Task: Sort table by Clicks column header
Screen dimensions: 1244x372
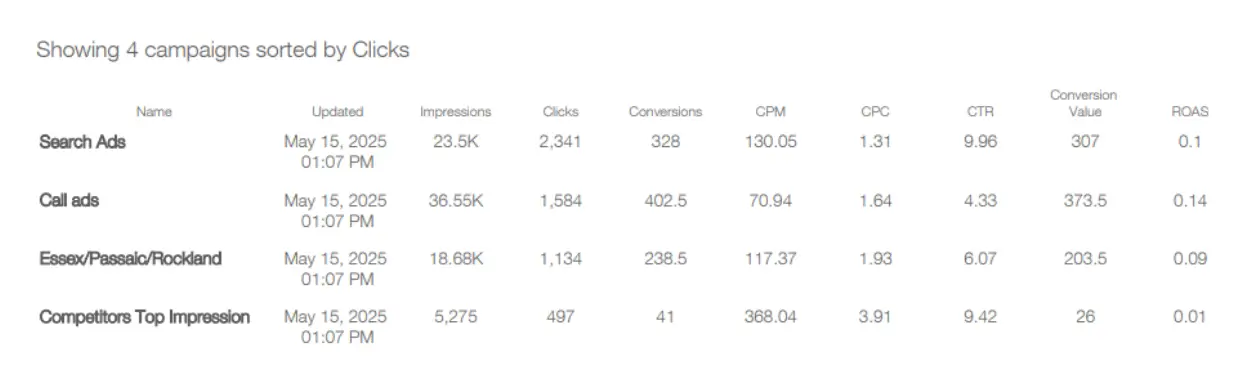Action: 560,112
